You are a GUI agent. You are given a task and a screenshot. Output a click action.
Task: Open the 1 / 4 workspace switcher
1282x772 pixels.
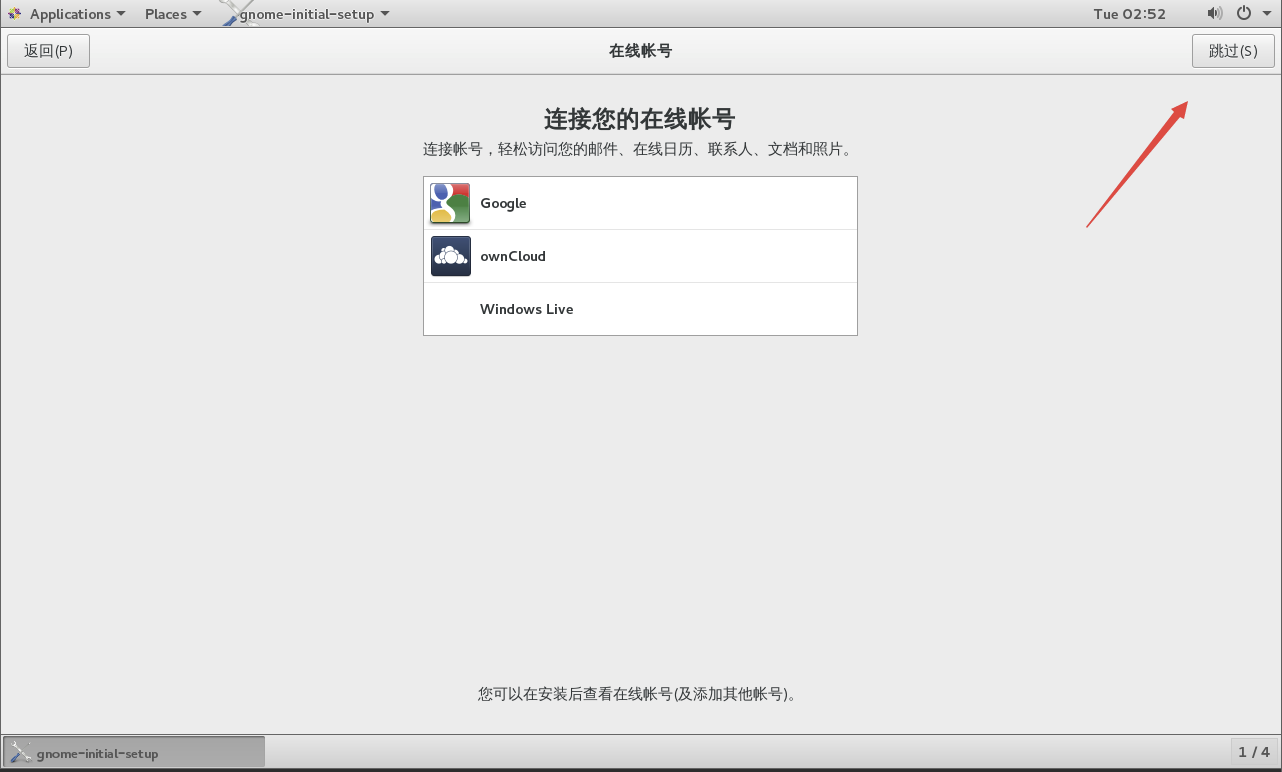point(1254,752)
